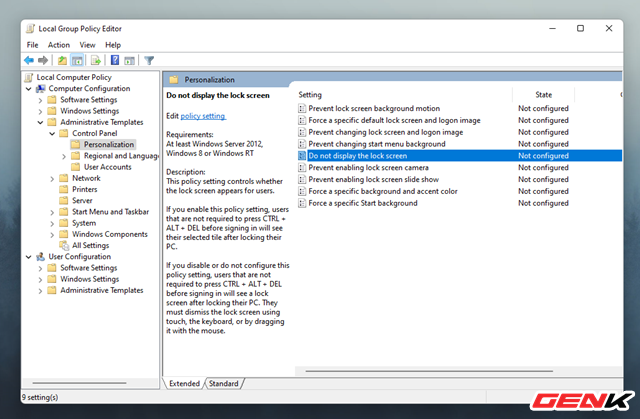Expand the Windows Components node
The image size is (640, 419).
(52, 235)
